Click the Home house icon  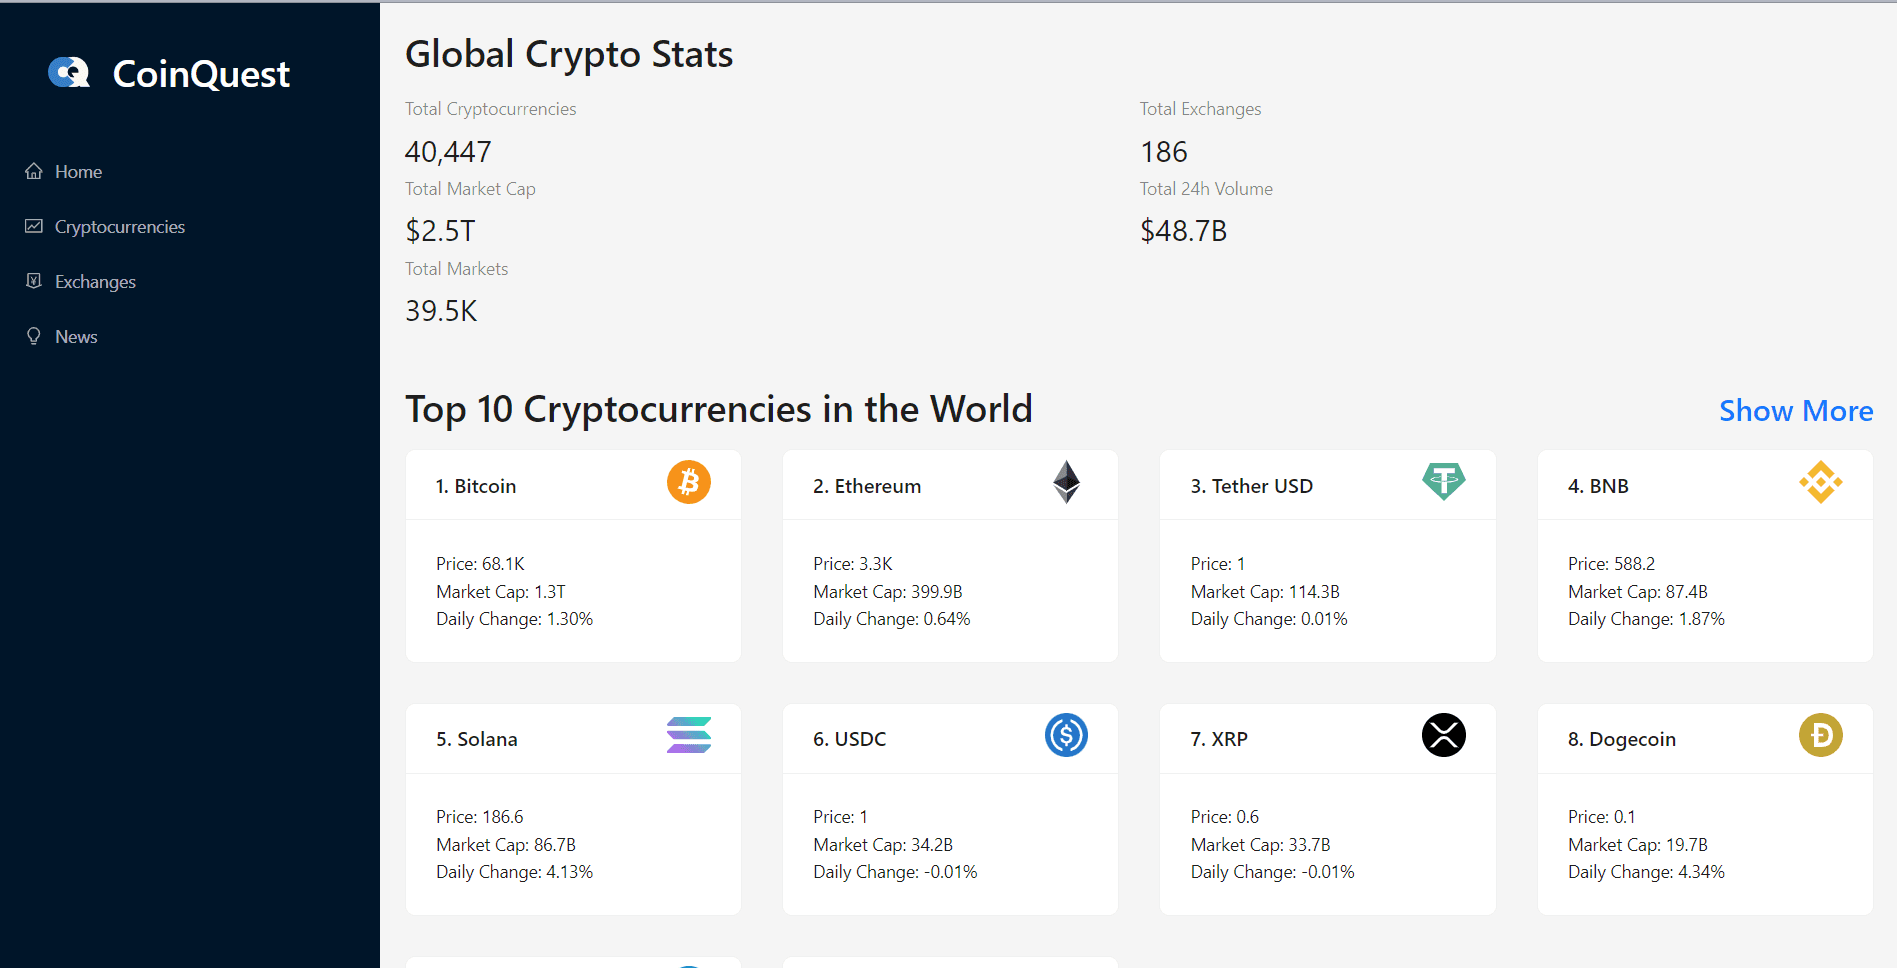coord(34,171)
